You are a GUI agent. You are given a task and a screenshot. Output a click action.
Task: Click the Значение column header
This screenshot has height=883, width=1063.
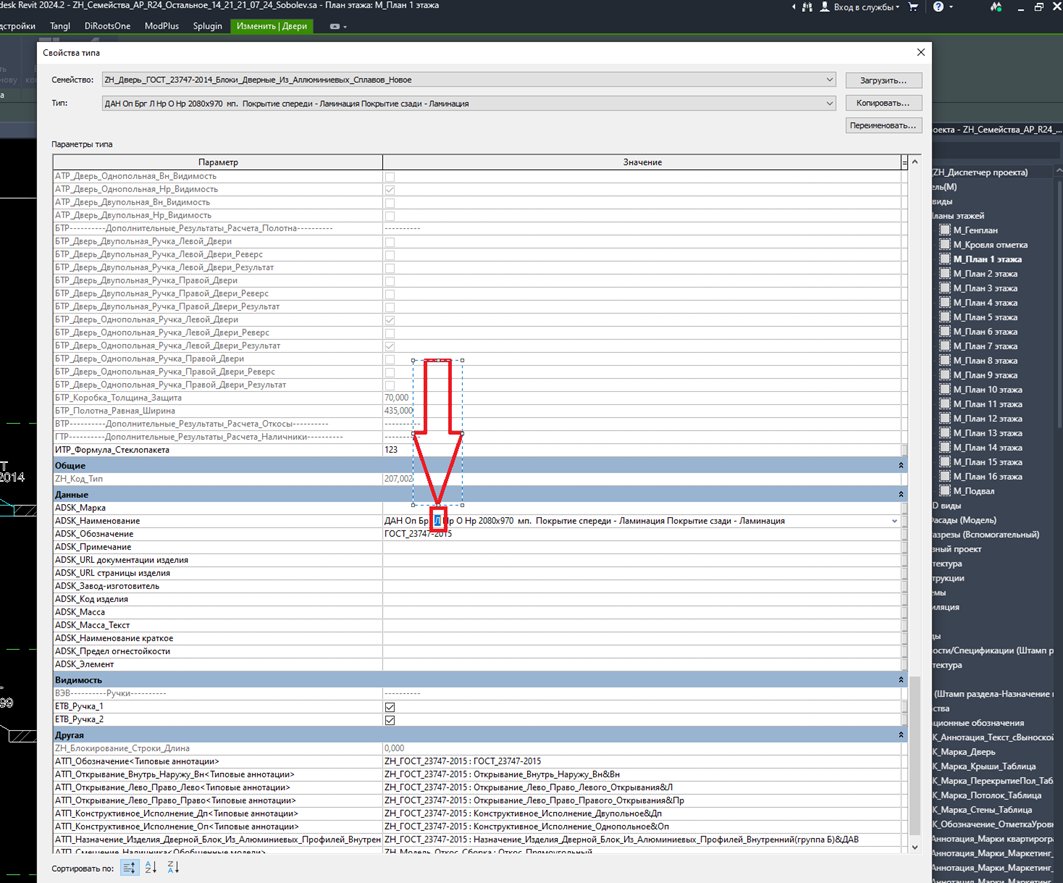pyautogui.click(x=642, y=162)
